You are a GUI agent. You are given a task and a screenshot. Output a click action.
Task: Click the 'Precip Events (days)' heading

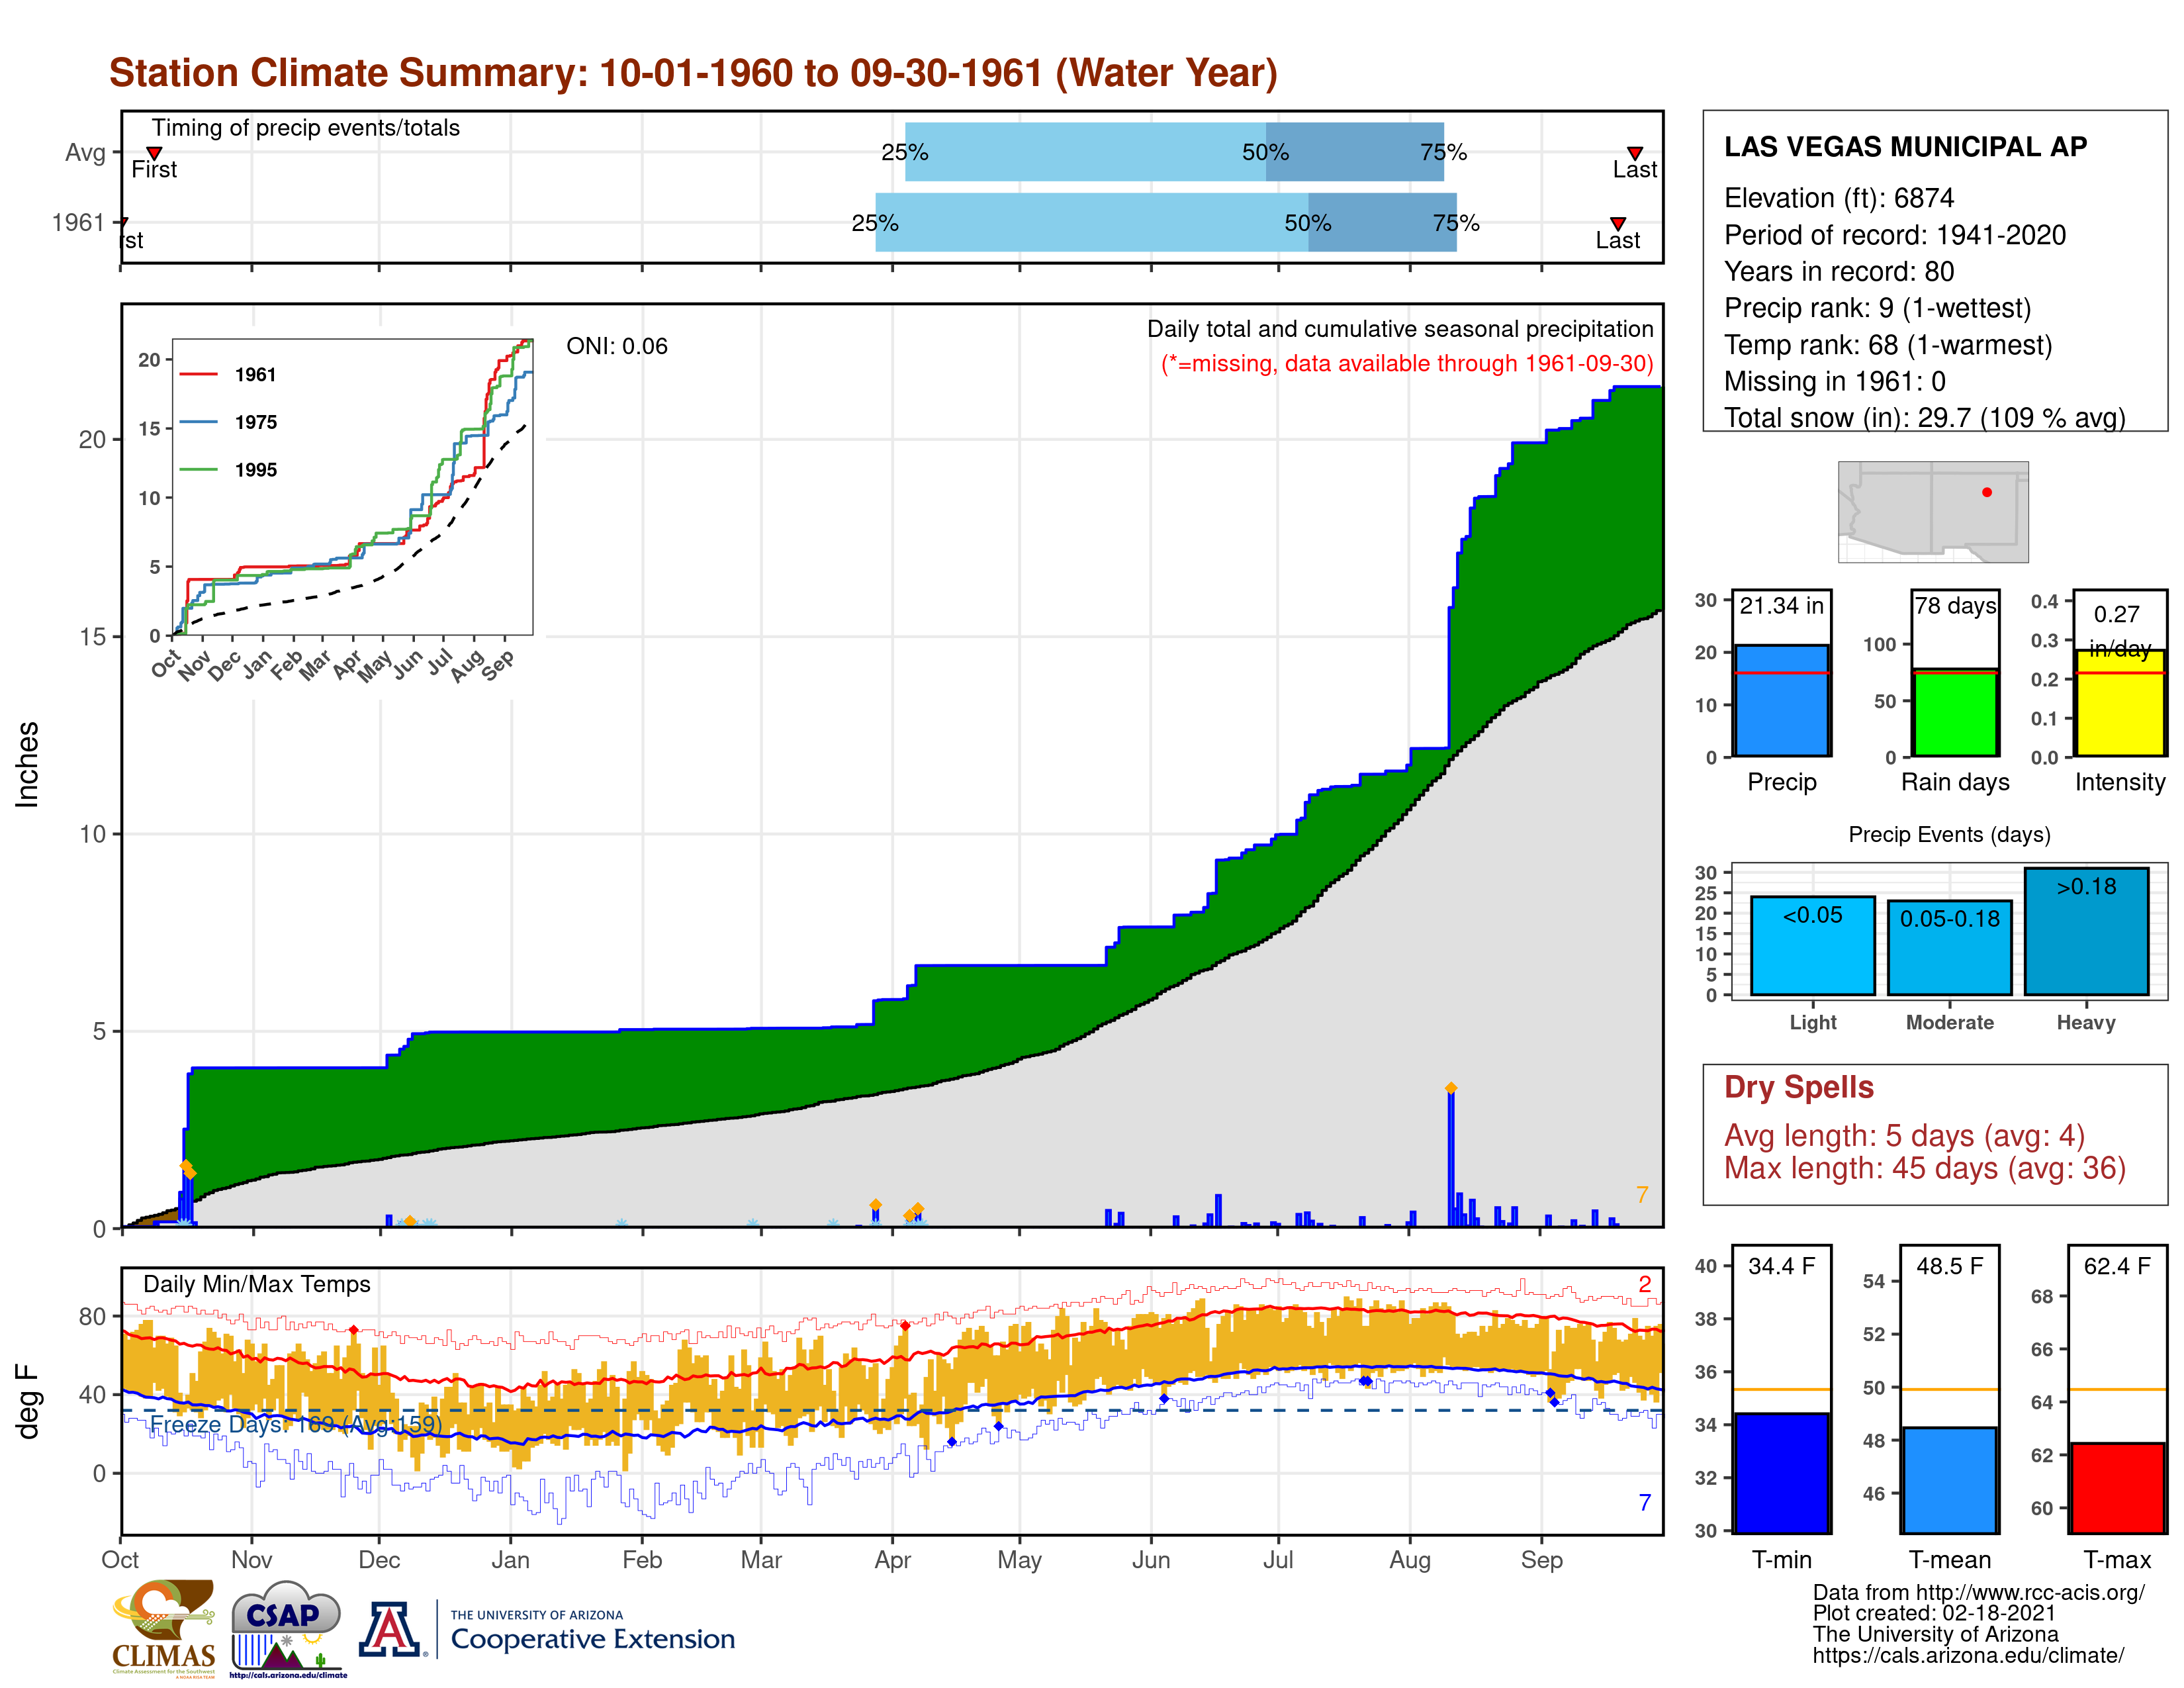[1949, 834]
